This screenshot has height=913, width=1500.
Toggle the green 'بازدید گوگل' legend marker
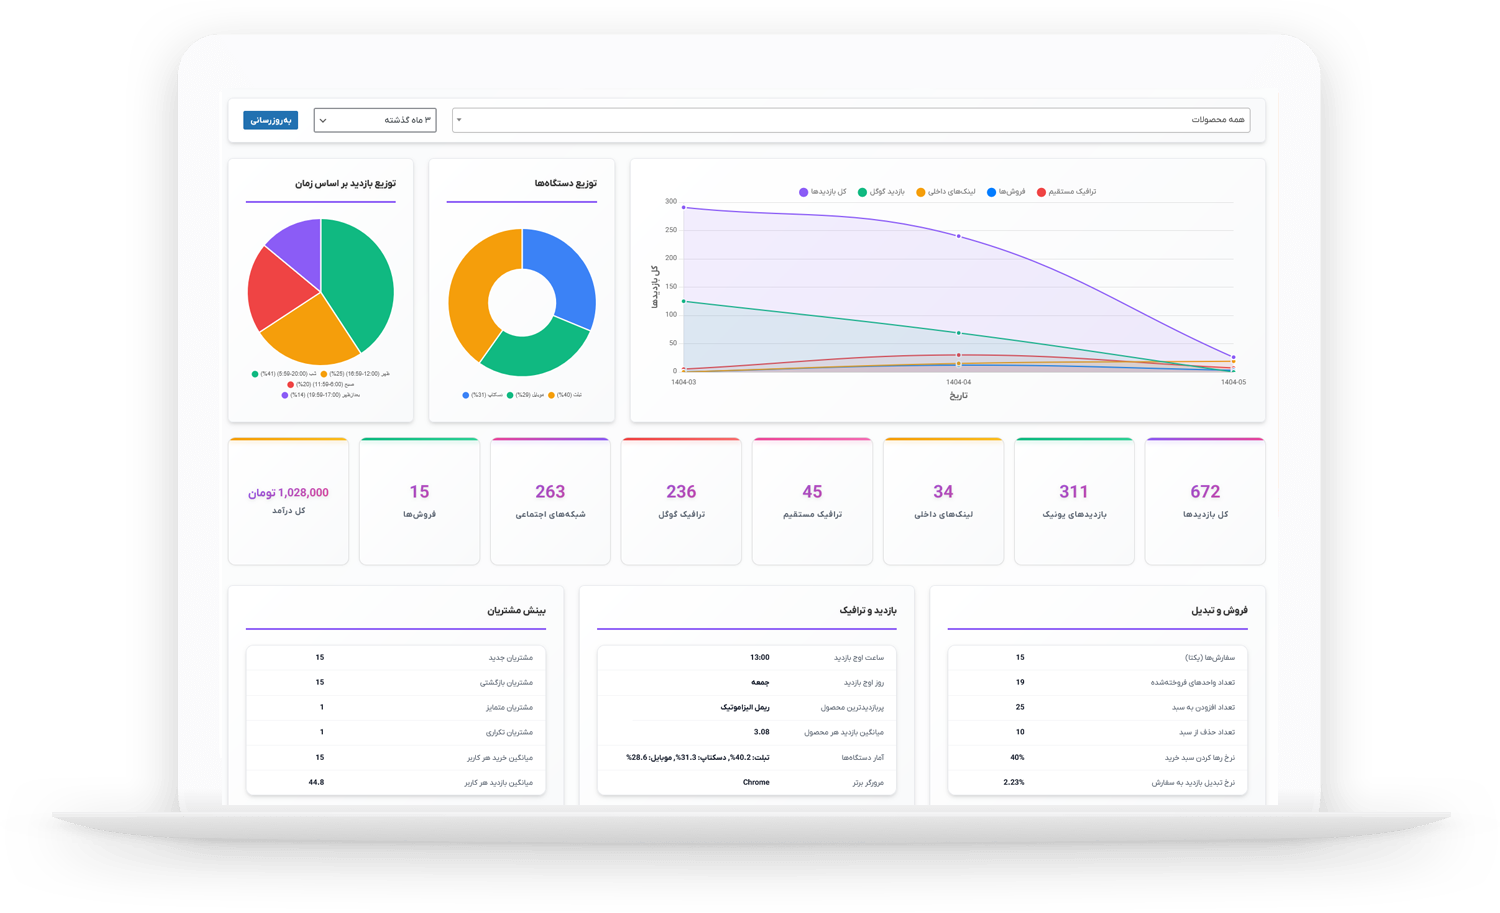click(x=862, y=192)
